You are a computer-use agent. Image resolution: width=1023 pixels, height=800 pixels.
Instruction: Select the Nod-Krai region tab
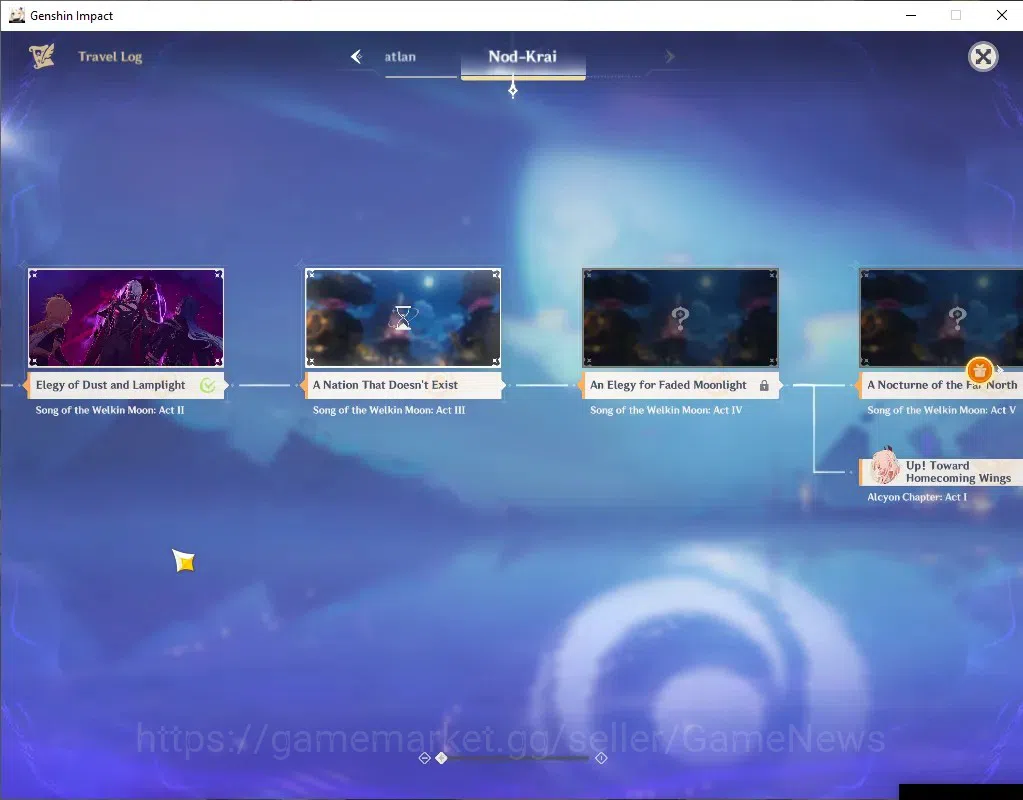coord(523,57)
